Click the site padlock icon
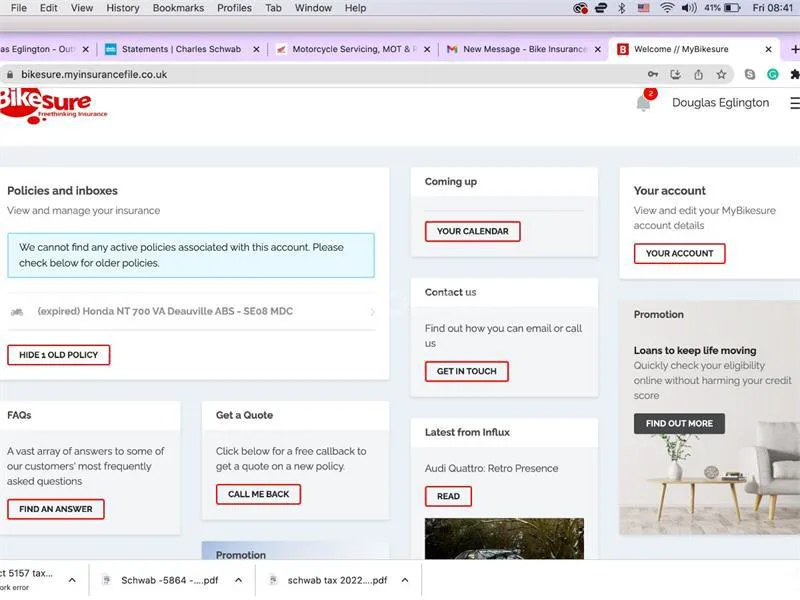The image size is (800, 600). [x=10, y=74]
